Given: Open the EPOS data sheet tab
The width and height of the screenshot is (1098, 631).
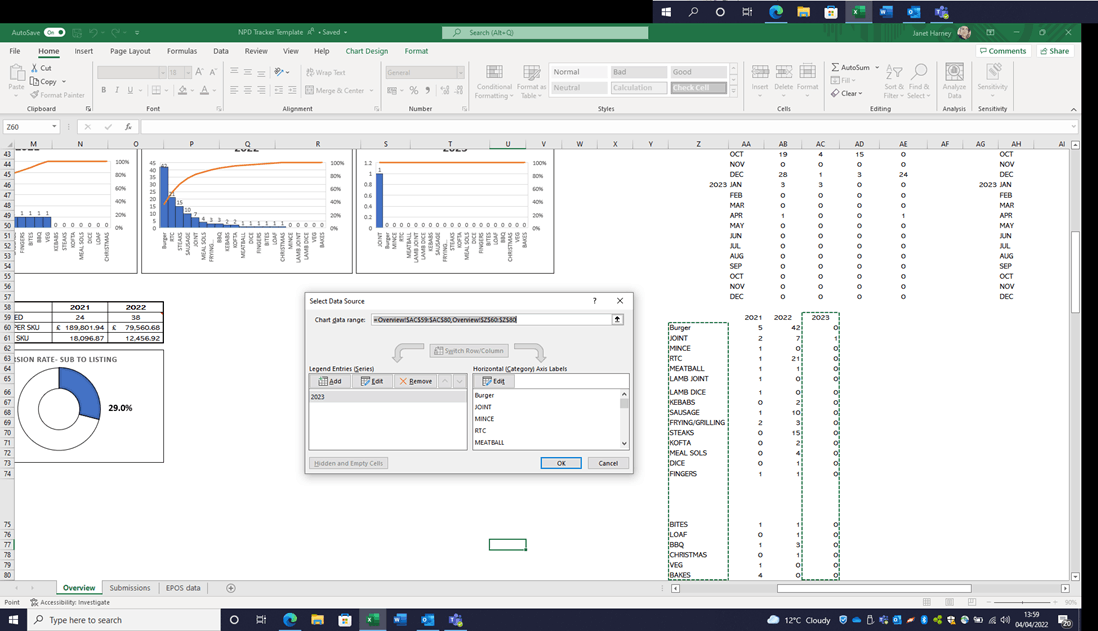Looking at the screenshot, I should (183, 588).
